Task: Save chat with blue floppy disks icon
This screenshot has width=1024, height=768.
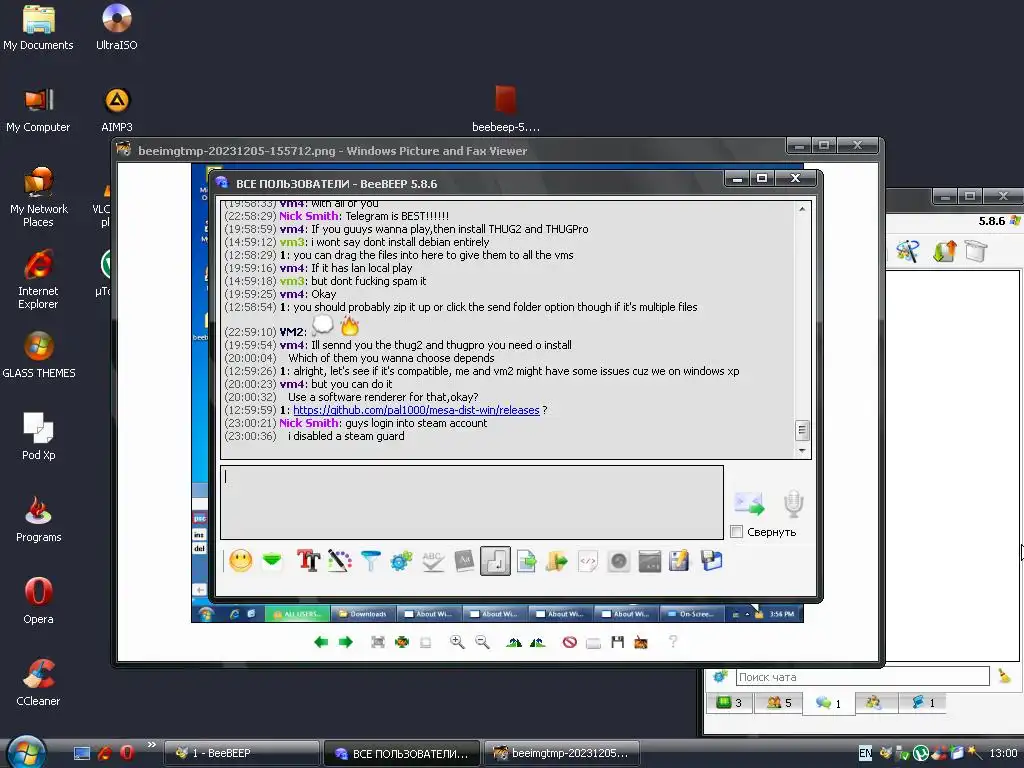Action: click(x=711, y=561)
